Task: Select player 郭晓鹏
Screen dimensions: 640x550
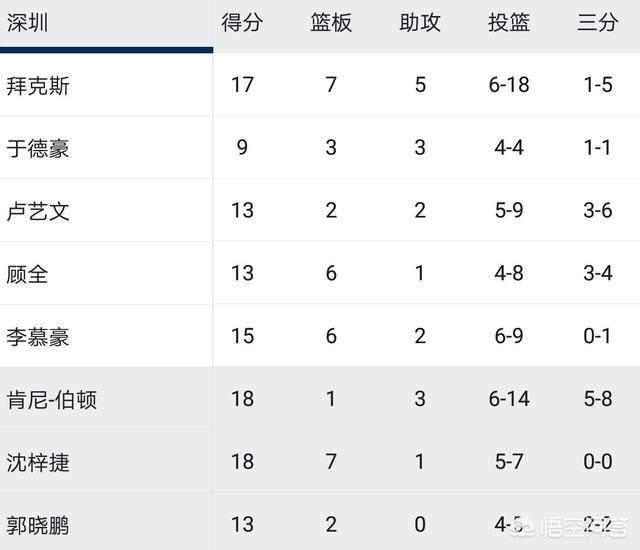Action: click(x=38, y=526)
